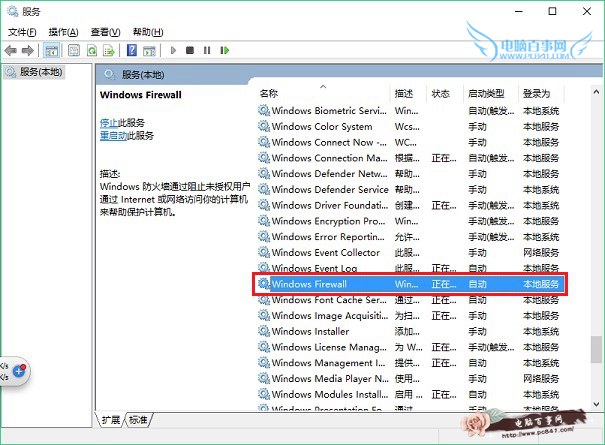
Task: Open the 帮助(H) menu
Action: [x=148, y=32]
